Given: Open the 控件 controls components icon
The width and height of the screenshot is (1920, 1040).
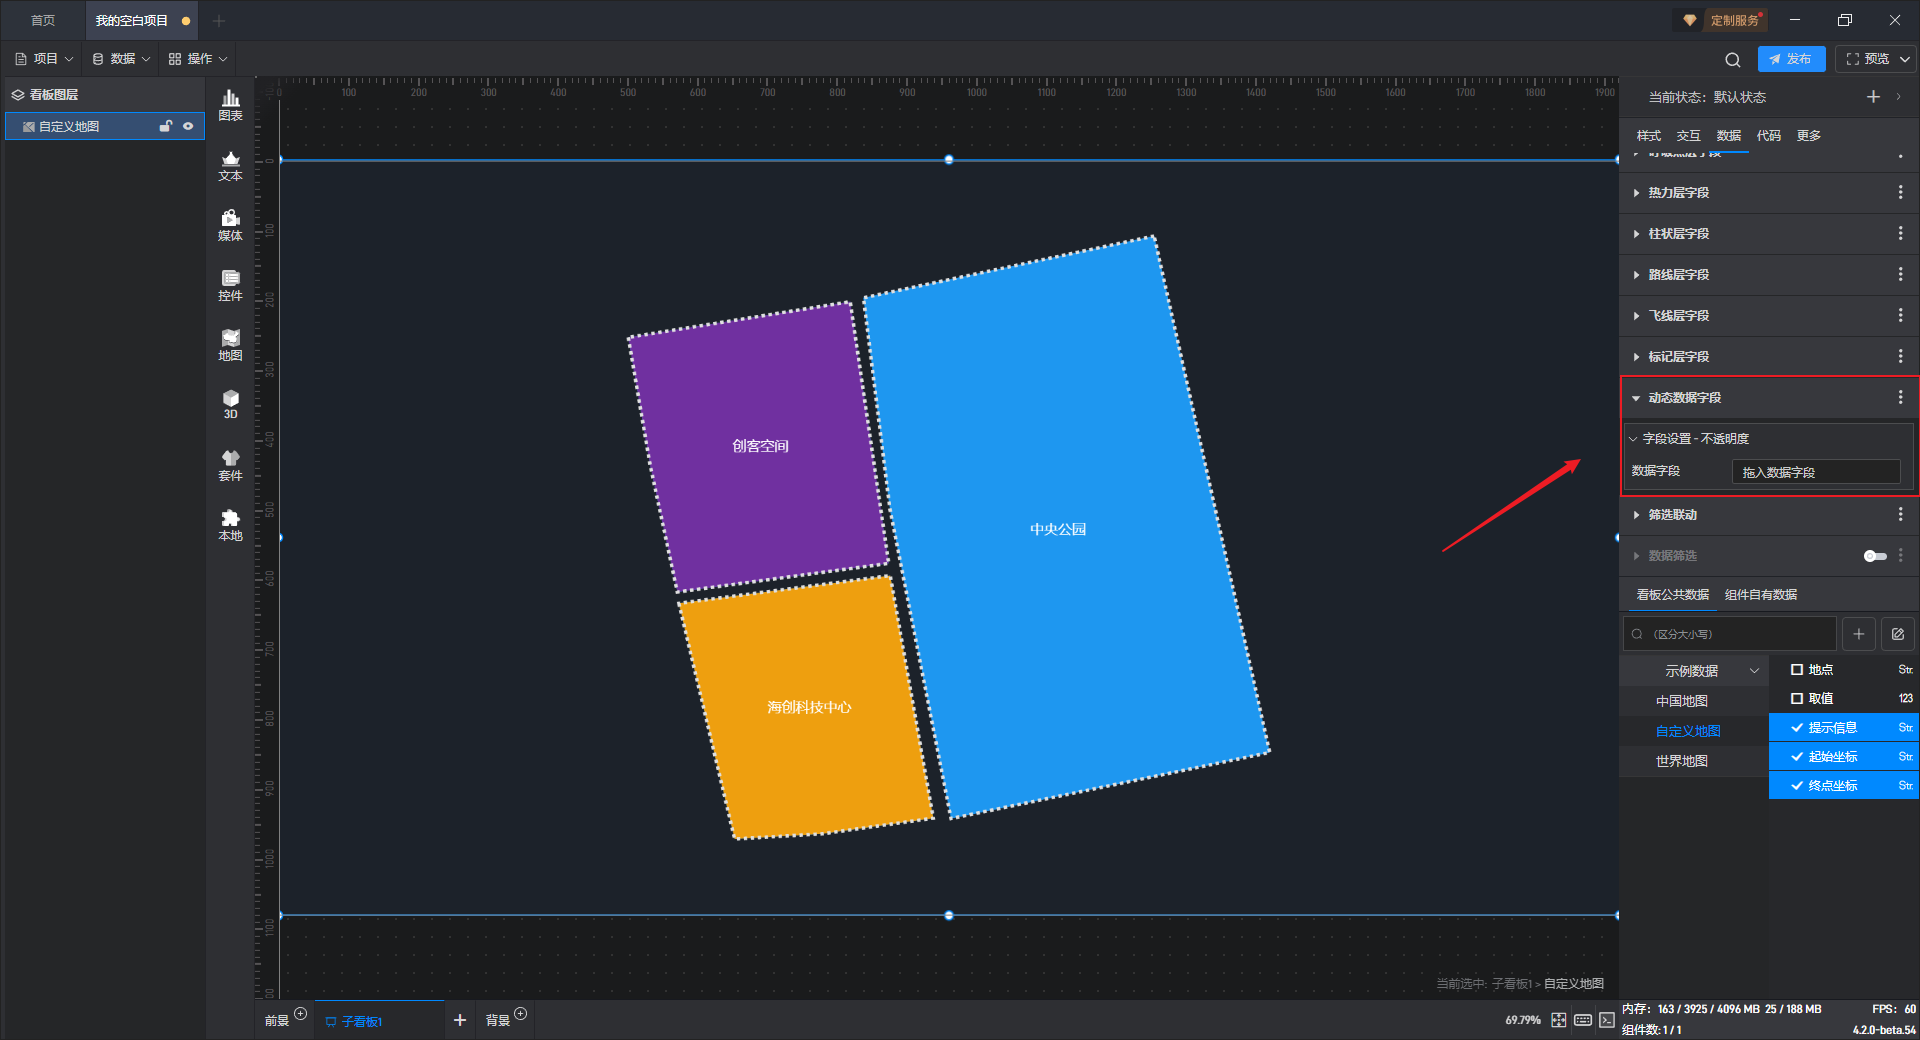Looking at the screenshot, I should 230,285.
